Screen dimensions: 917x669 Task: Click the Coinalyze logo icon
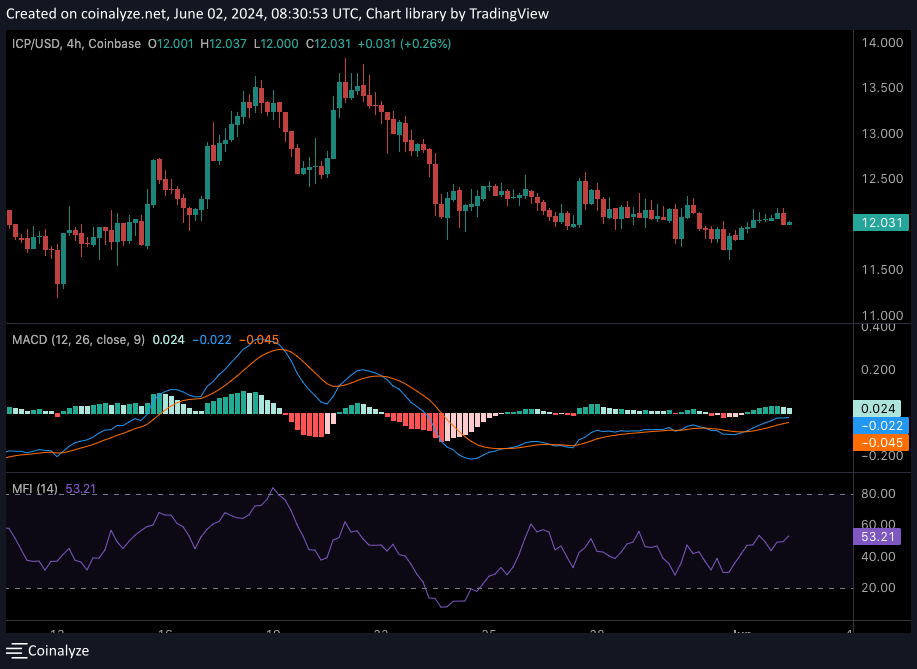coord(15,651)
